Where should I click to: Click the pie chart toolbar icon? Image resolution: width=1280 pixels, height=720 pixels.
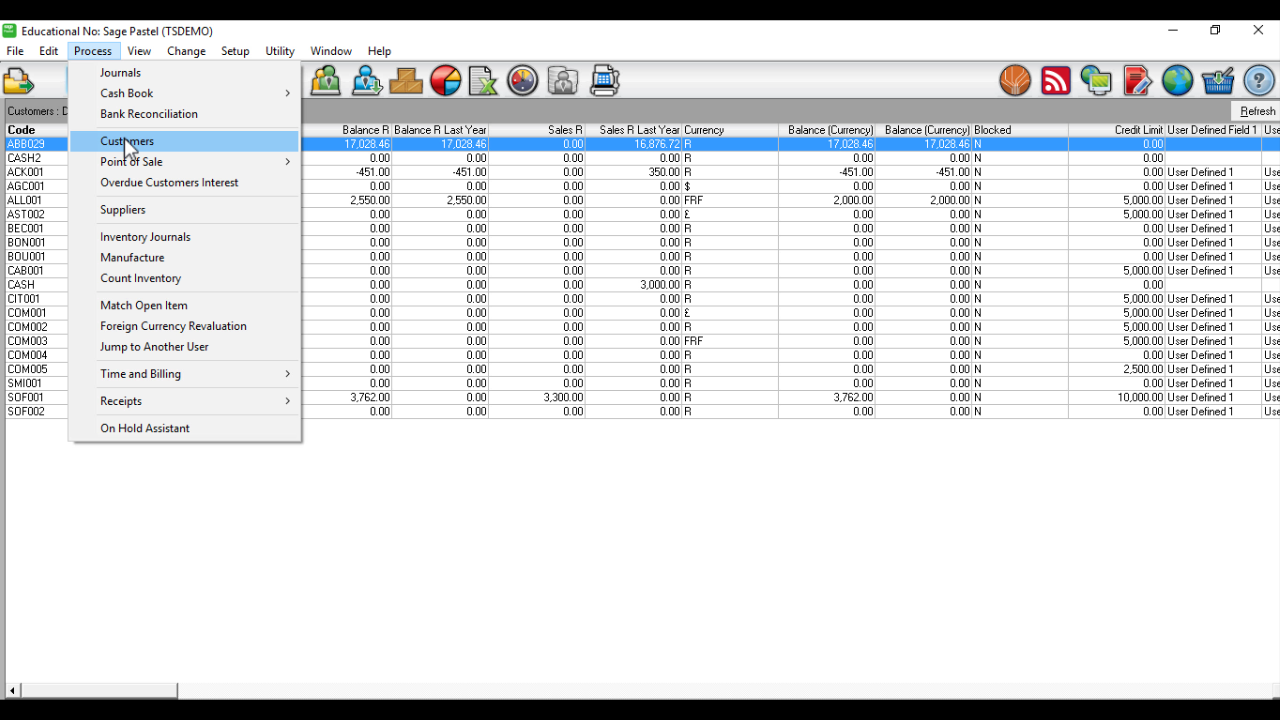point(446,81)
